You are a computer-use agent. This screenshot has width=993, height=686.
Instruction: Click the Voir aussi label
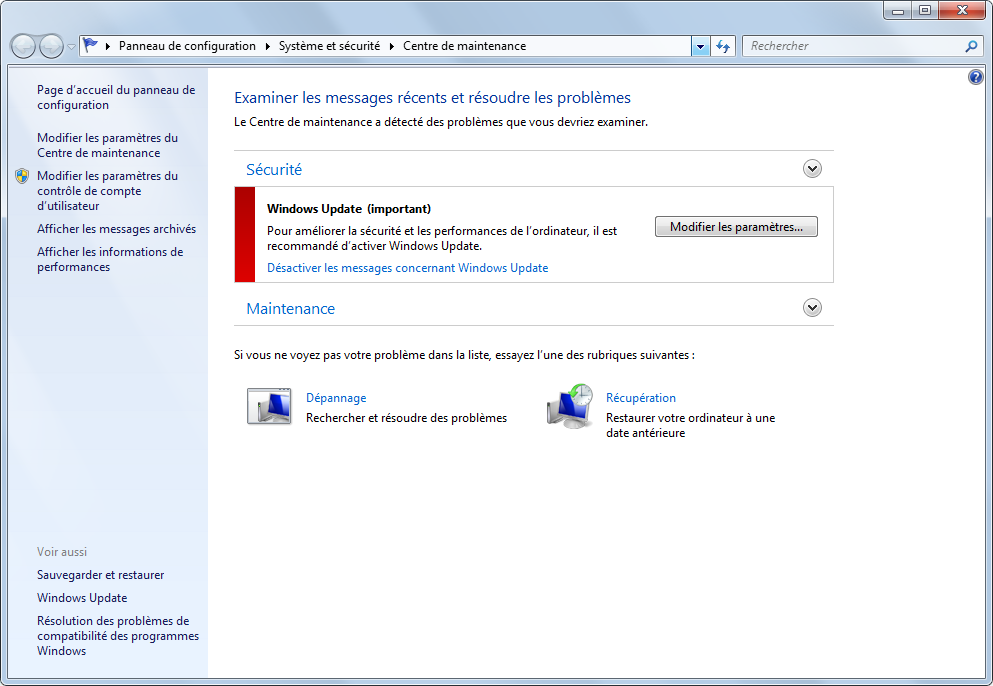click(61, 552)
